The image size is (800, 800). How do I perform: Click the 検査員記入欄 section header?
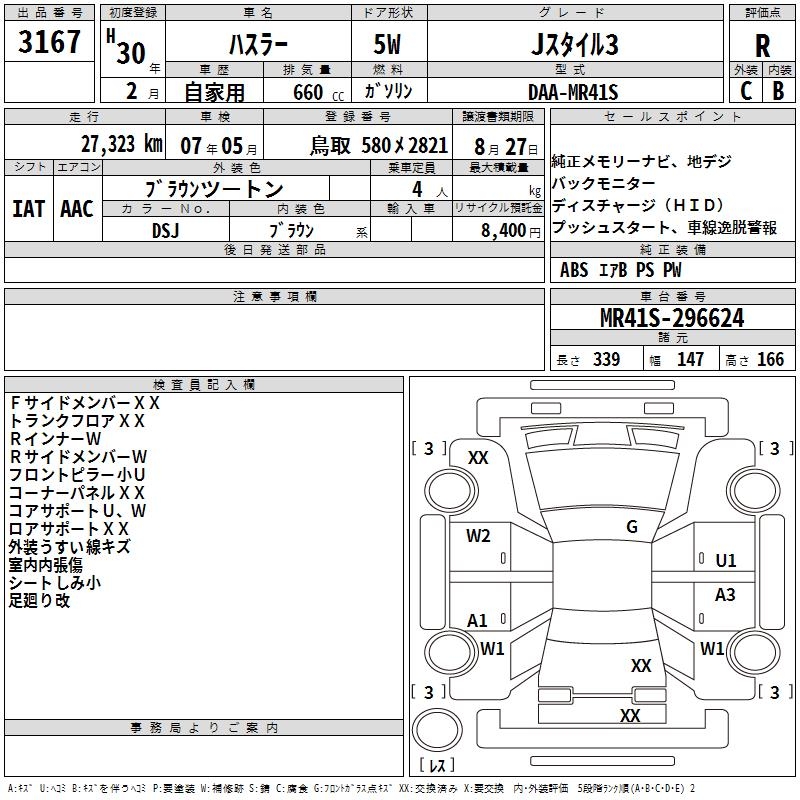click(204, 385)
